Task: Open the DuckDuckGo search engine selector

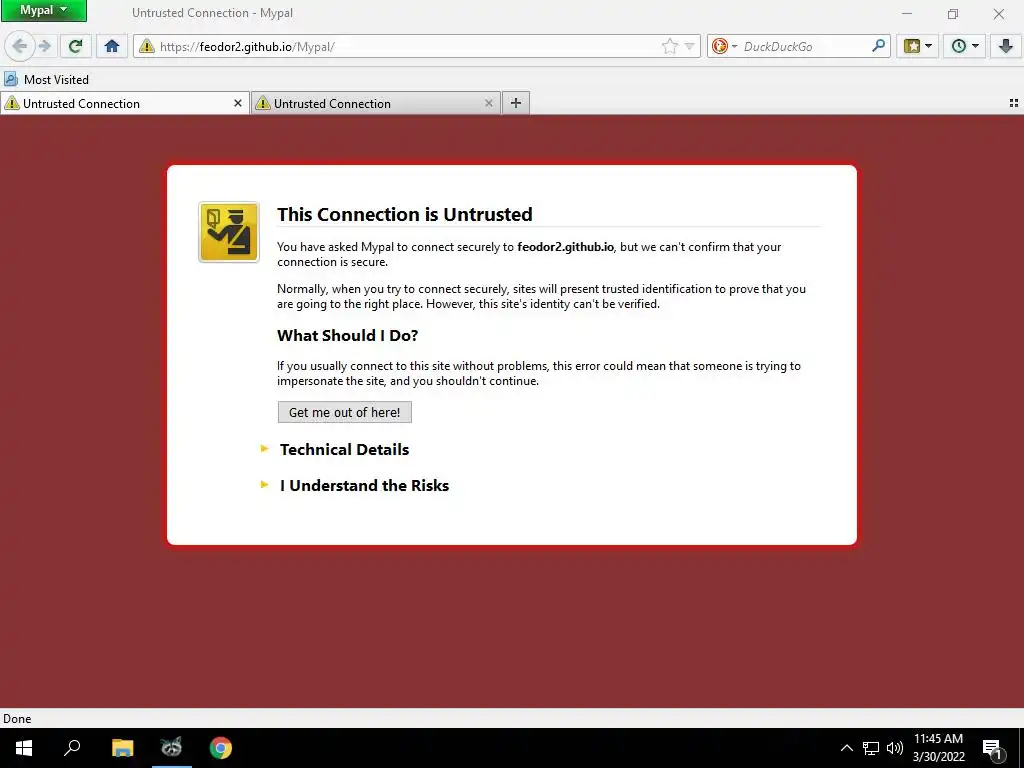Action: [x=724, y=46]
